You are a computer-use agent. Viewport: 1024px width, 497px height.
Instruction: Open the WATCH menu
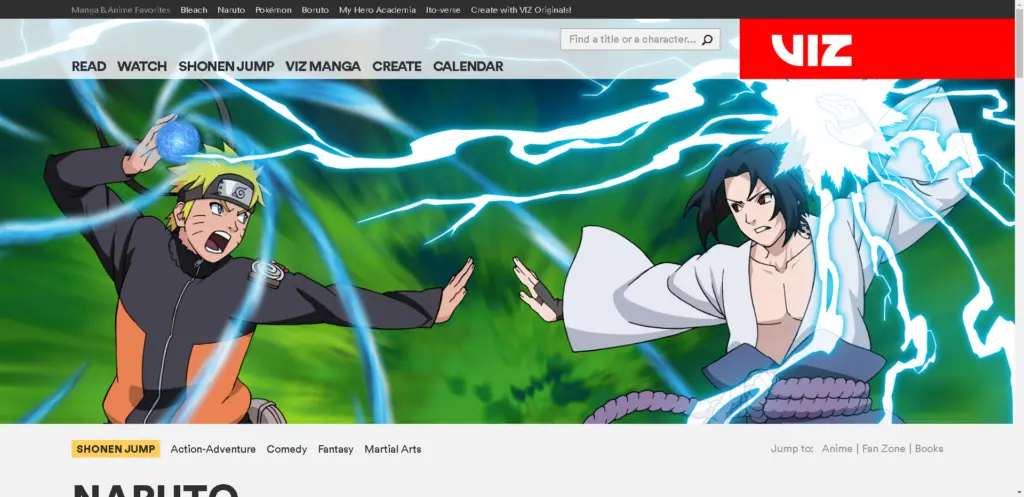[x=142, y=66]
